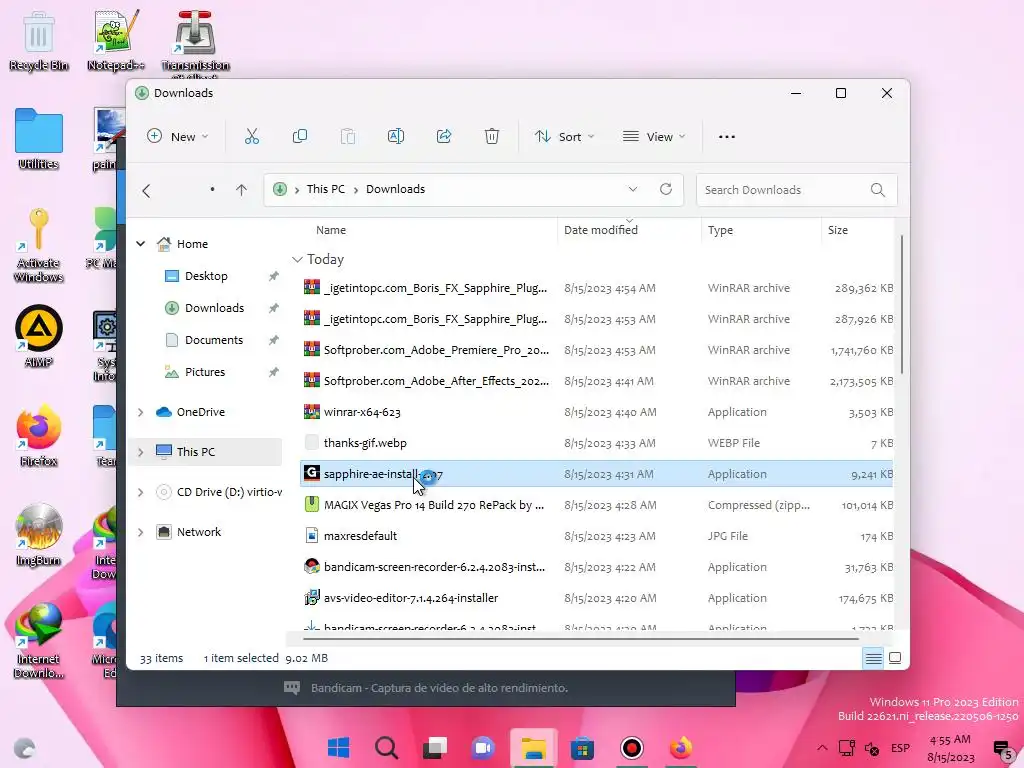The height and width of the screenshot is (768, 1024).
Task: Click Bandicam record icon on taskbar
Action: click(632, 748)
